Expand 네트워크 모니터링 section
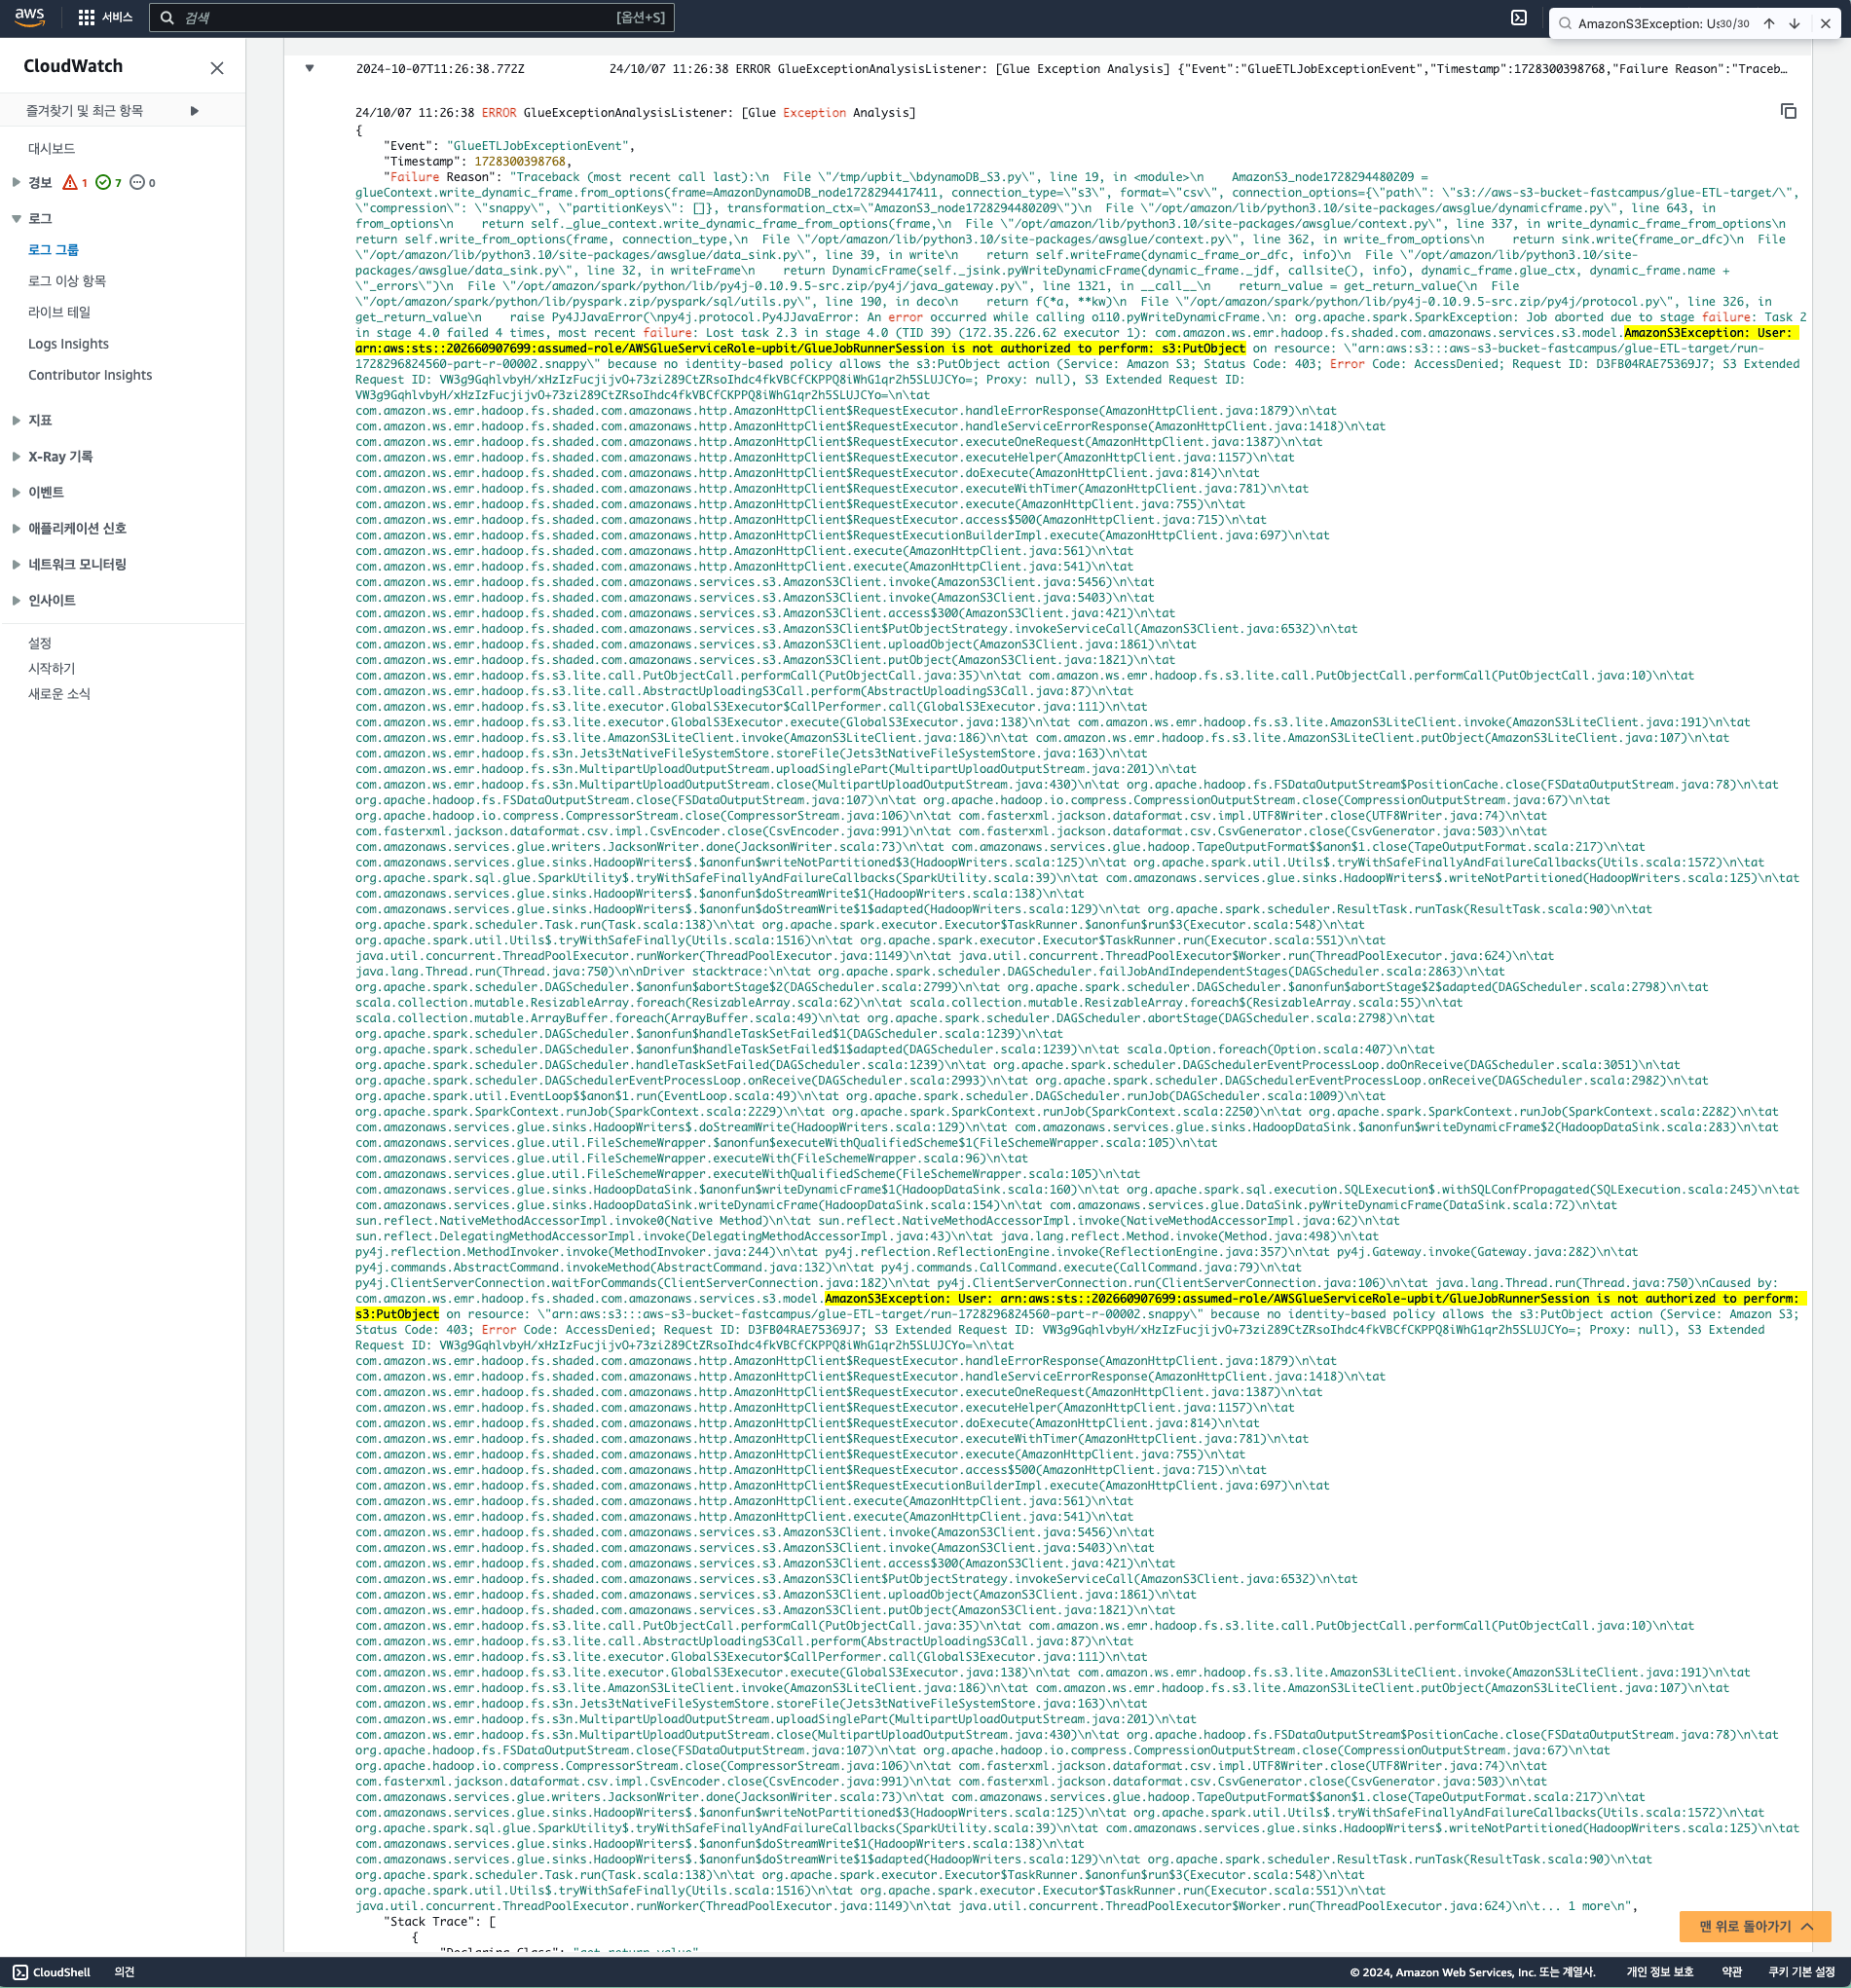The height and width of the screenshot is (1988, 1851). [x=16, y=564]
